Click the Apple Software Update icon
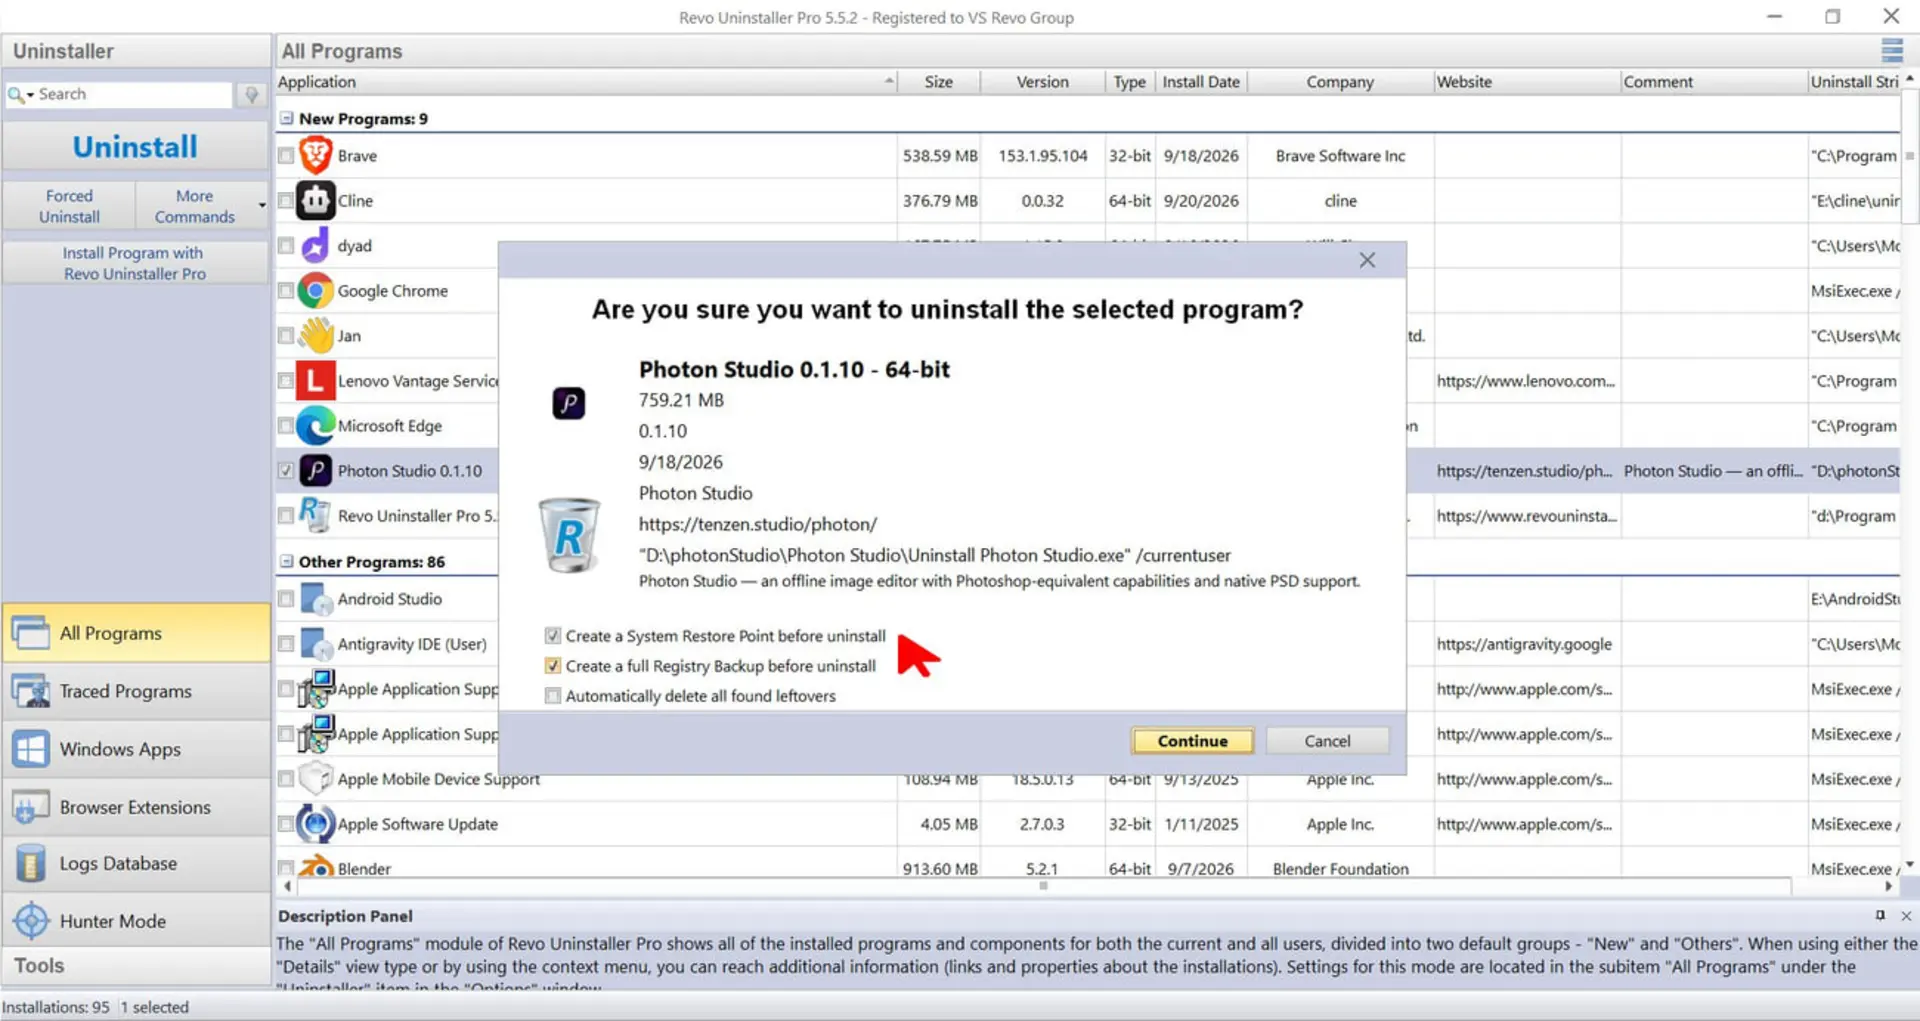This screenshot has width=1920, height=1021. coord(316,824)
